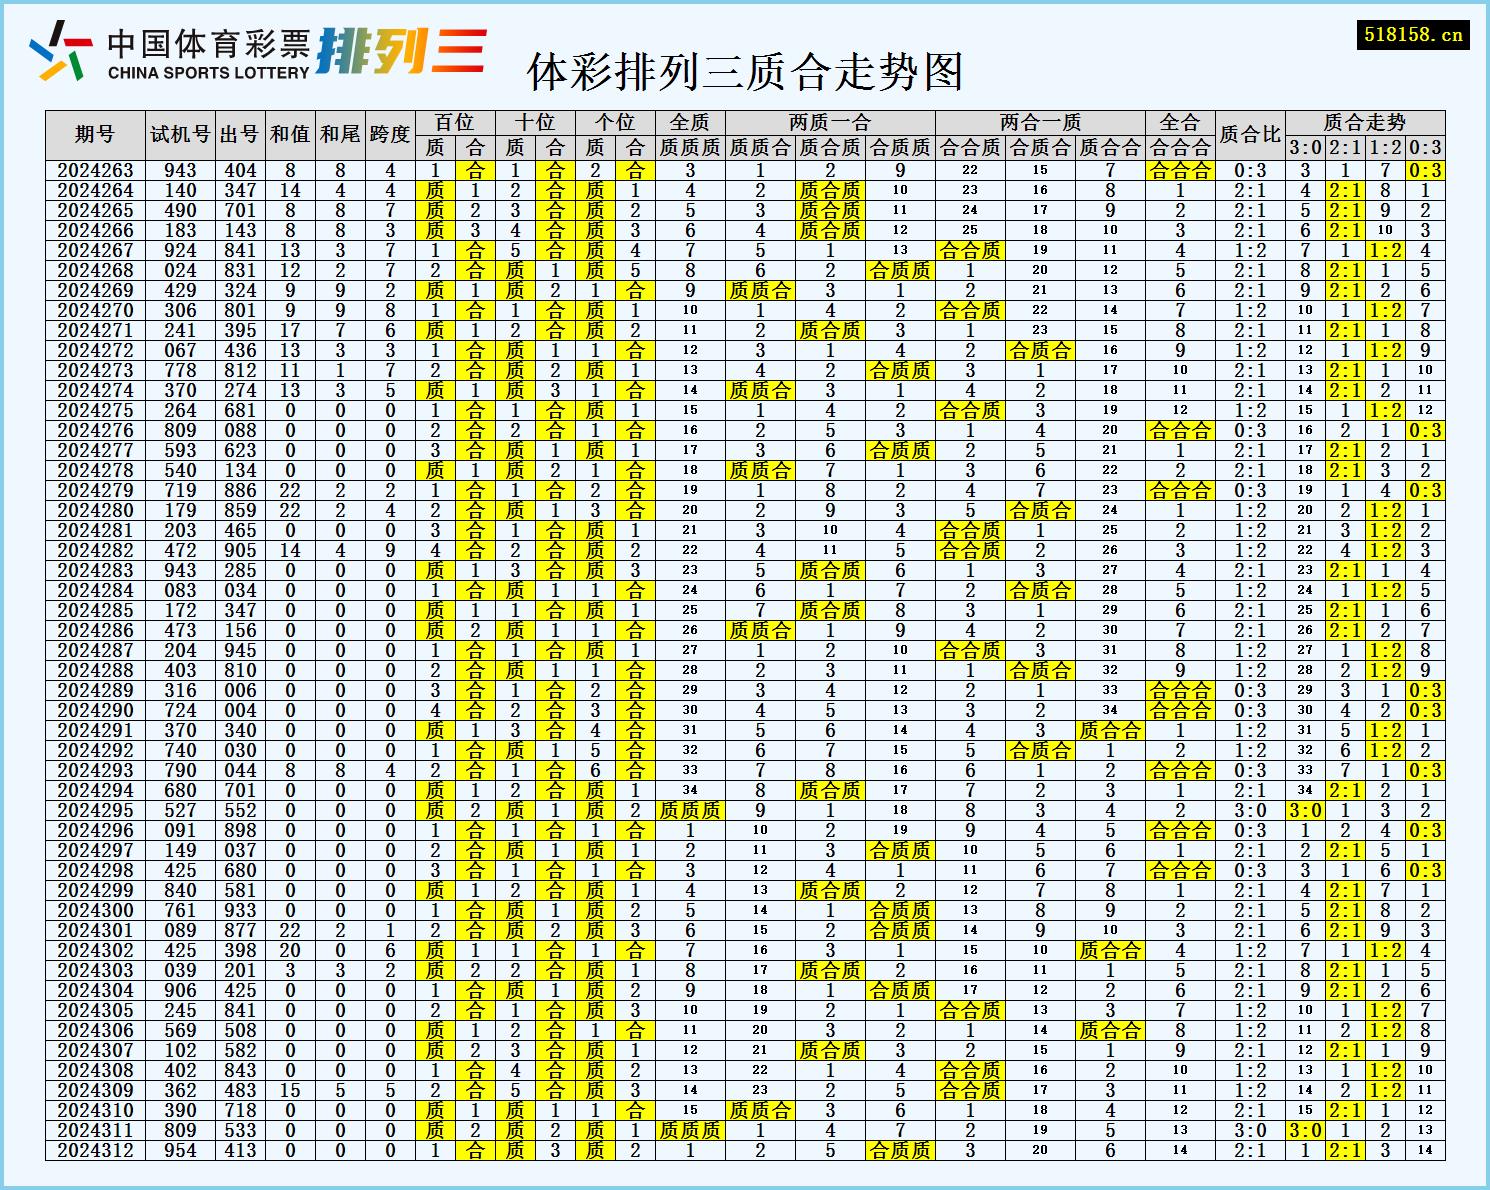This screenshot has height=1190, width=1490.
Task: Click 质合比 value 0:3 in row 2024298
Action: (x=1250, y=871)
